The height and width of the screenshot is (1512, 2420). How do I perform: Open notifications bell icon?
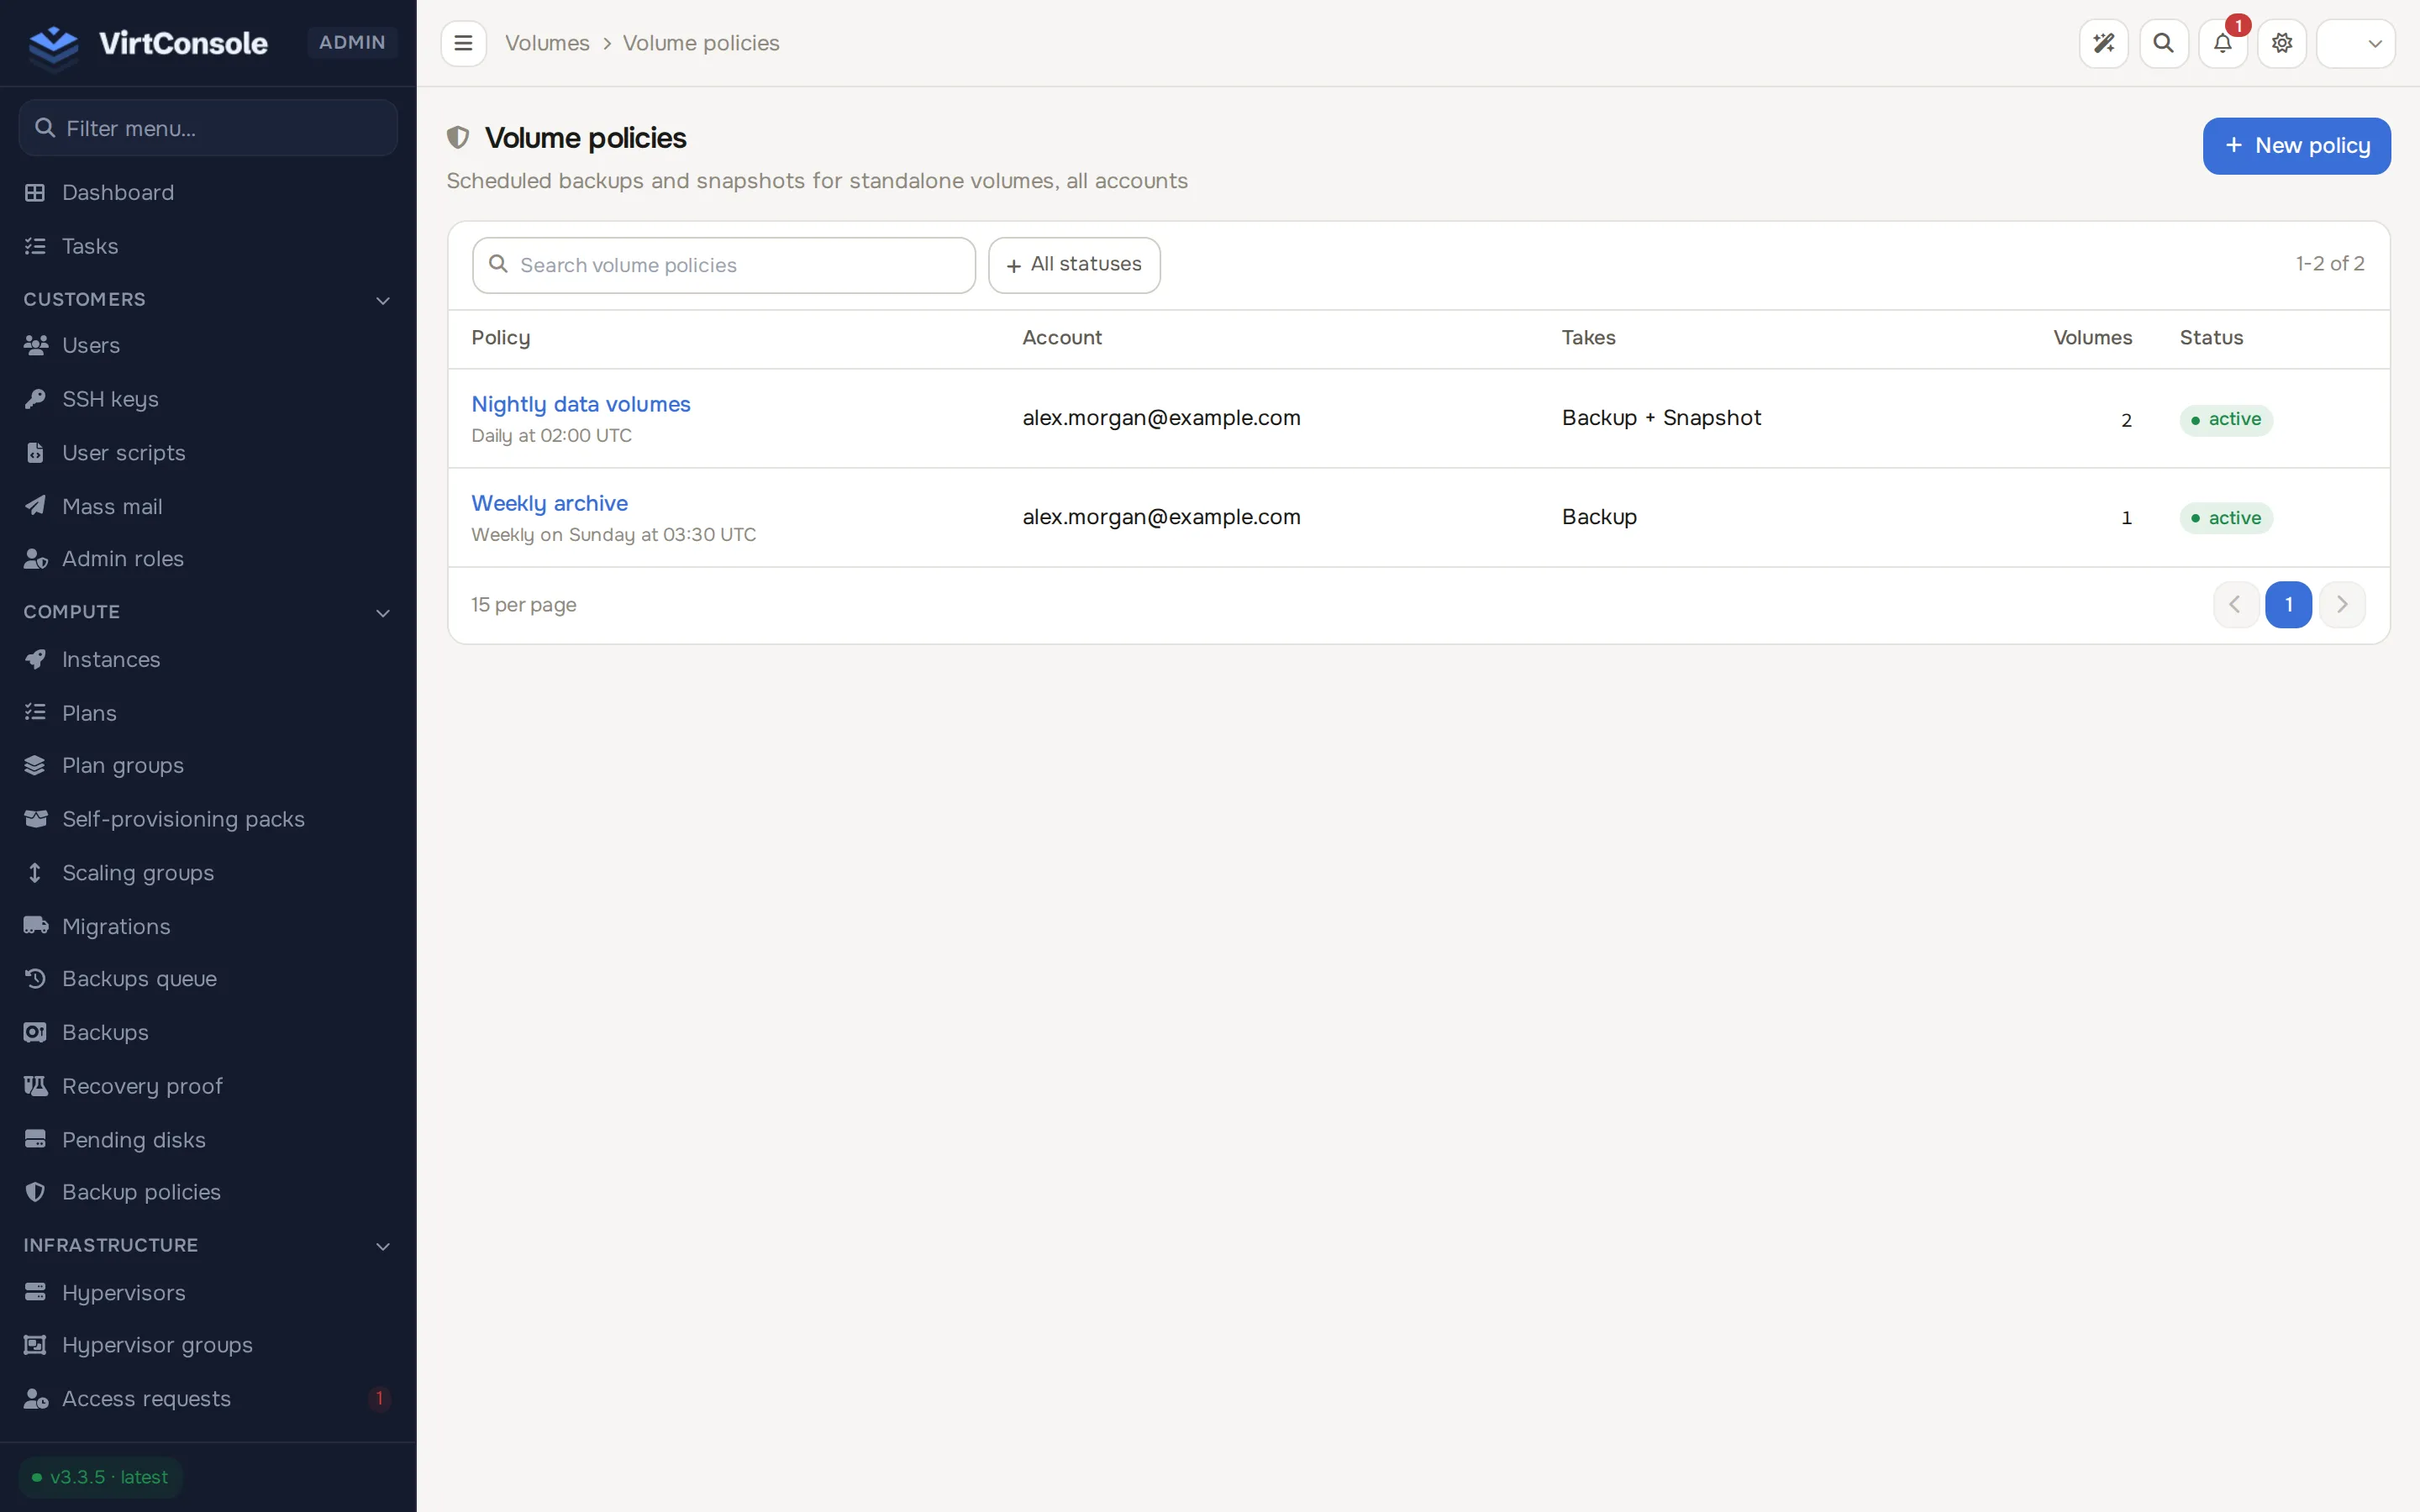point(2222,43)
